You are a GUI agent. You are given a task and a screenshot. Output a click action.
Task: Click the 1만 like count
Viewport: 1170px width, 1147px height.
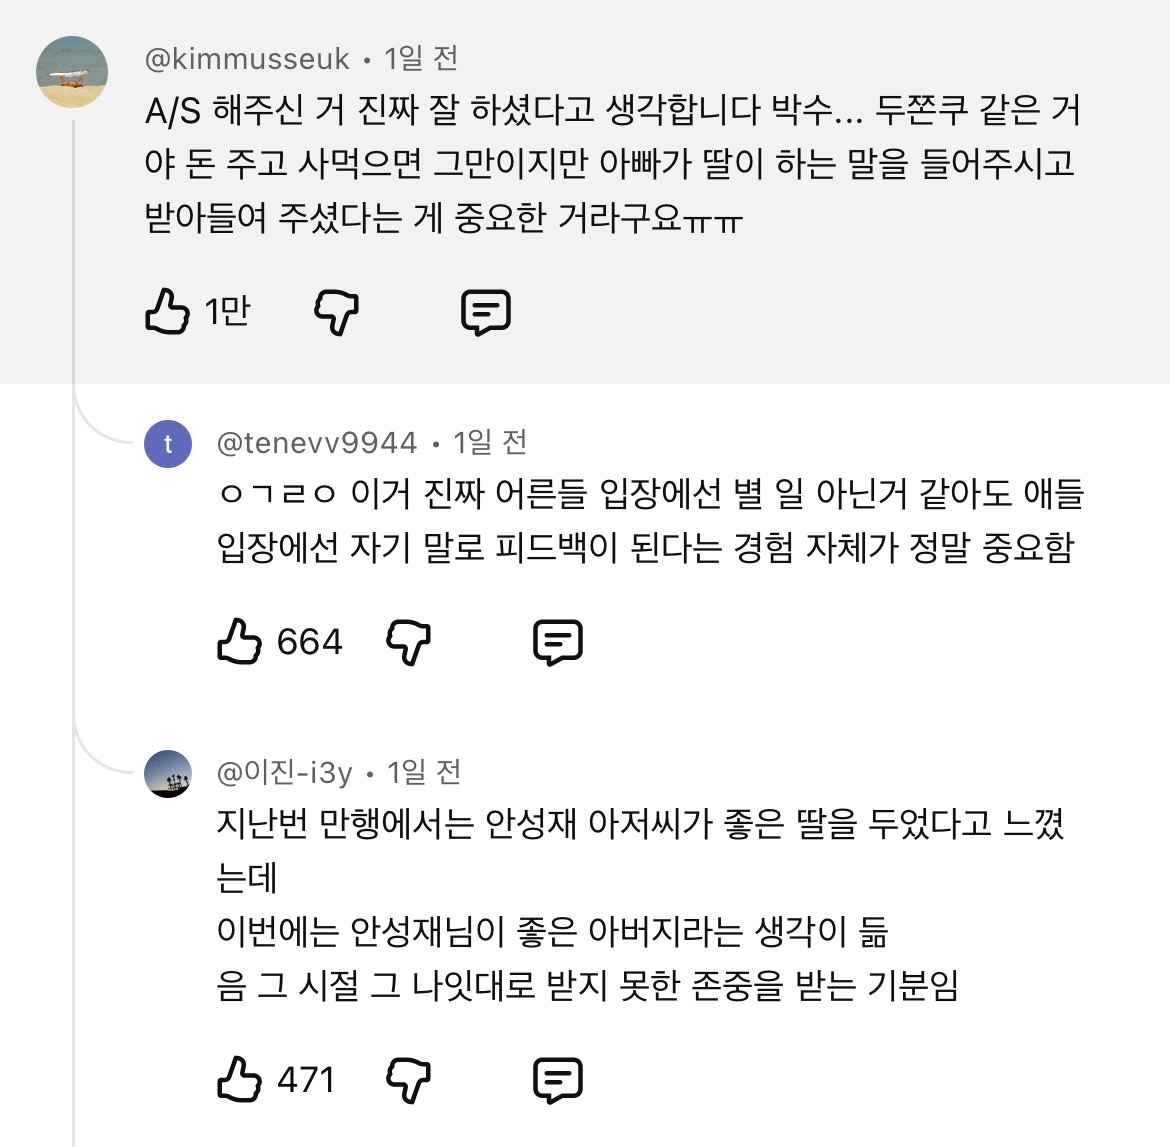(x=228, y=311)
